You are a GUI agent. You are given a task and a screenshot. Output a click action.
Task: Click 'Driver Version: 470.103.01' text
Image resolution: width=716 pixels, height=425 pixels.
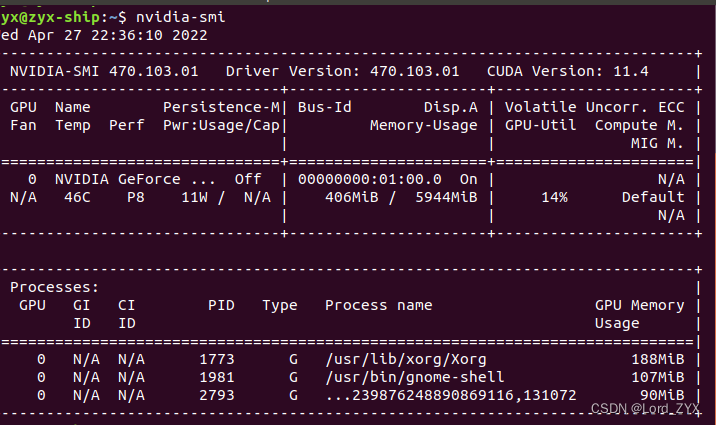pyautogui.click(x=342, y=71)
